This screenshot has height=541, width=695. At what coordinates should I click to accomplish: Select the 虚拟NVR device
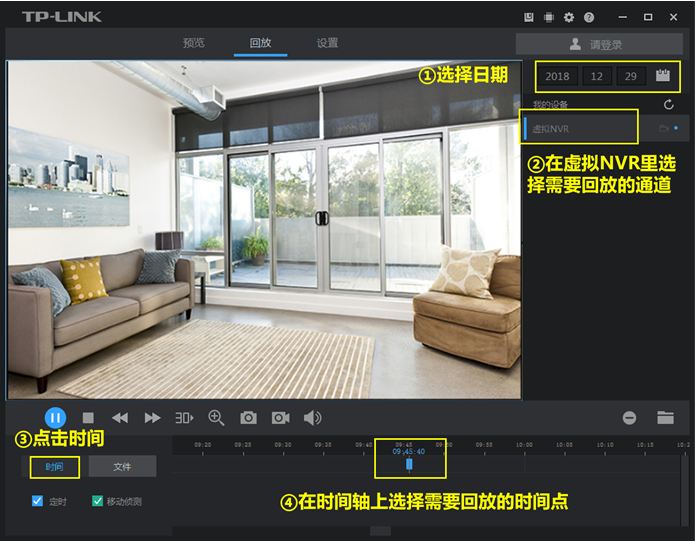(x=579, y=129)
